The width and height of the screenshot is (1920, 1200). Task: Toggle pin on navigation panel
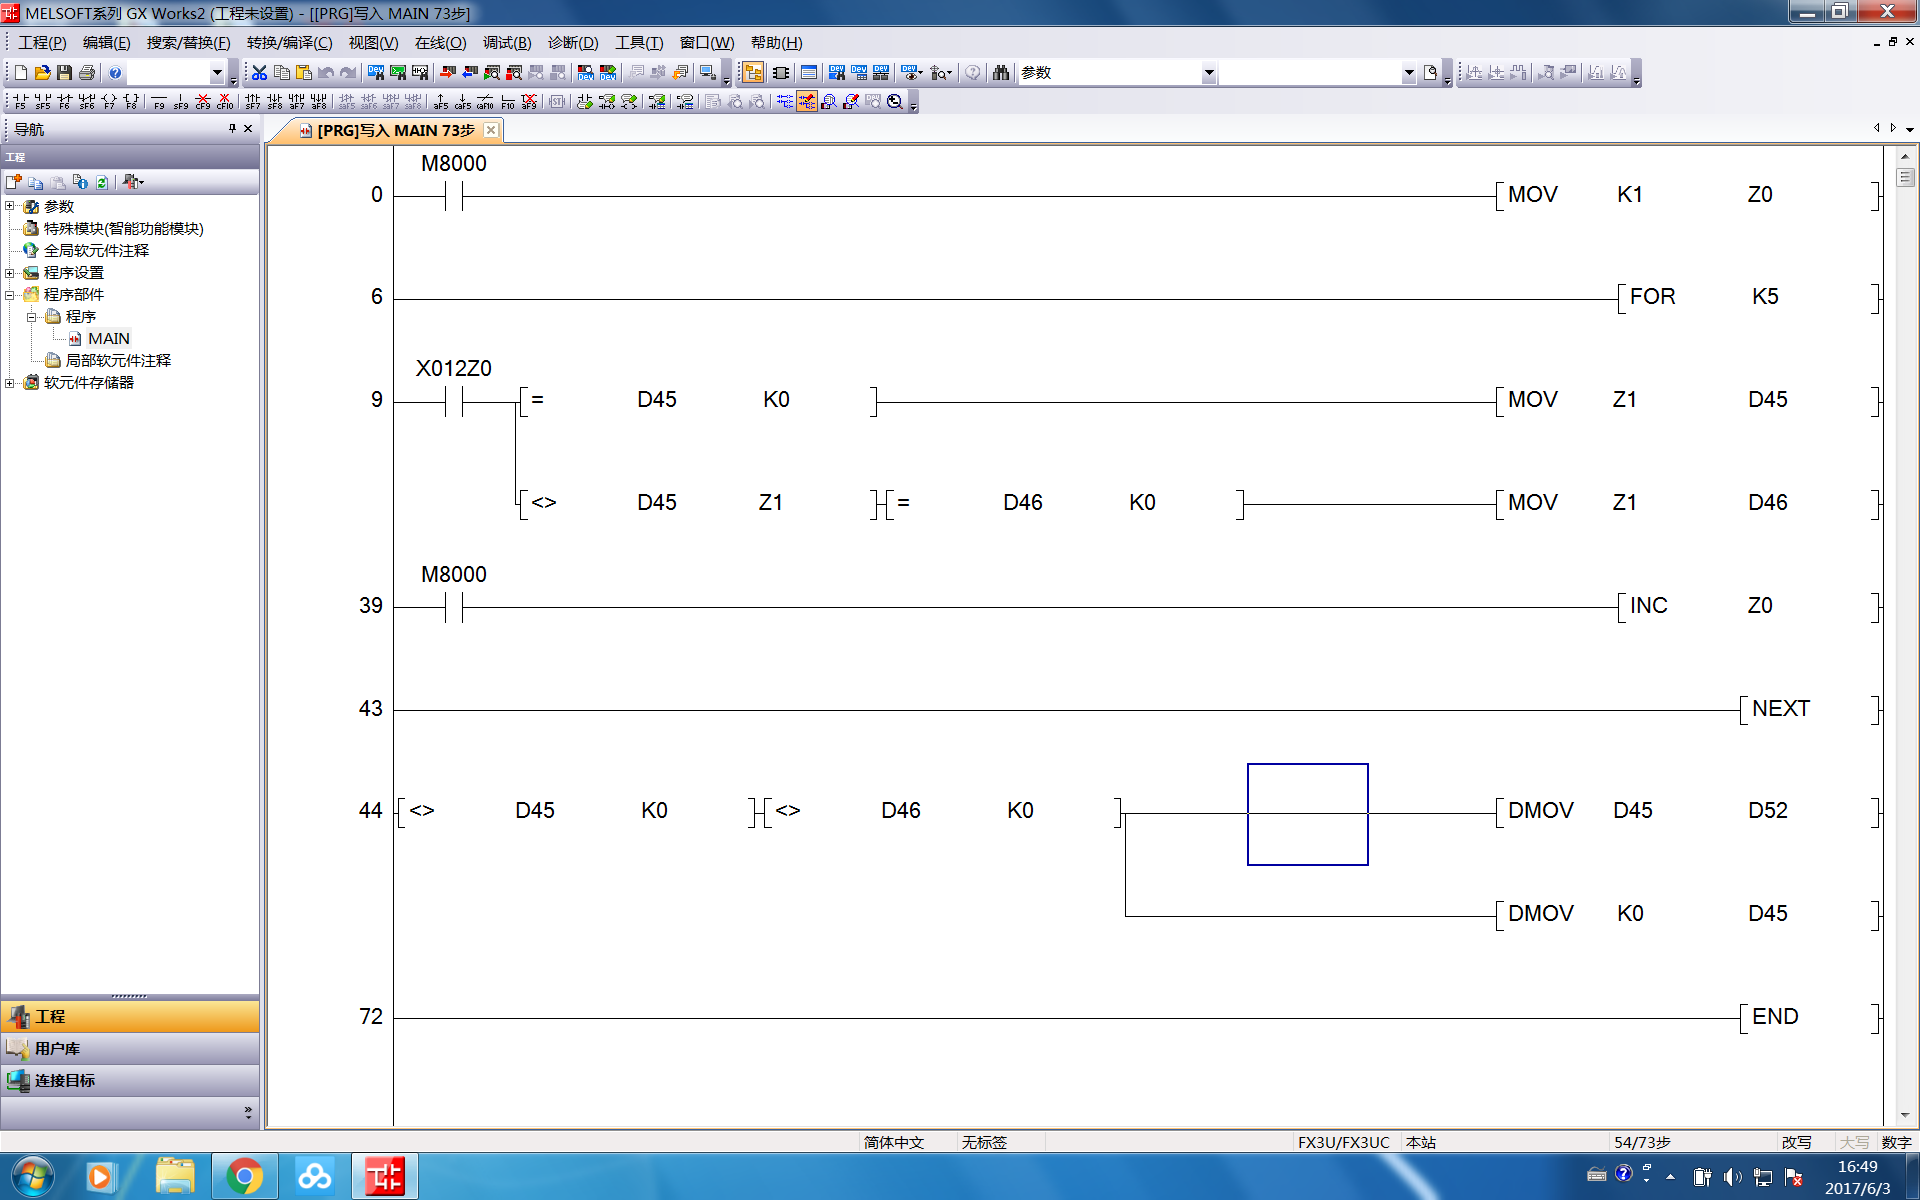232,128
